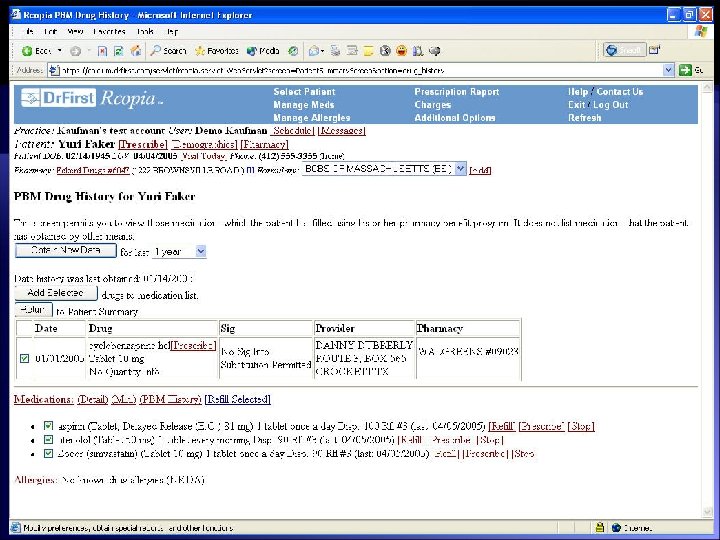Open Manage Allergies link

pyautogui.click(x=312, y=118)
